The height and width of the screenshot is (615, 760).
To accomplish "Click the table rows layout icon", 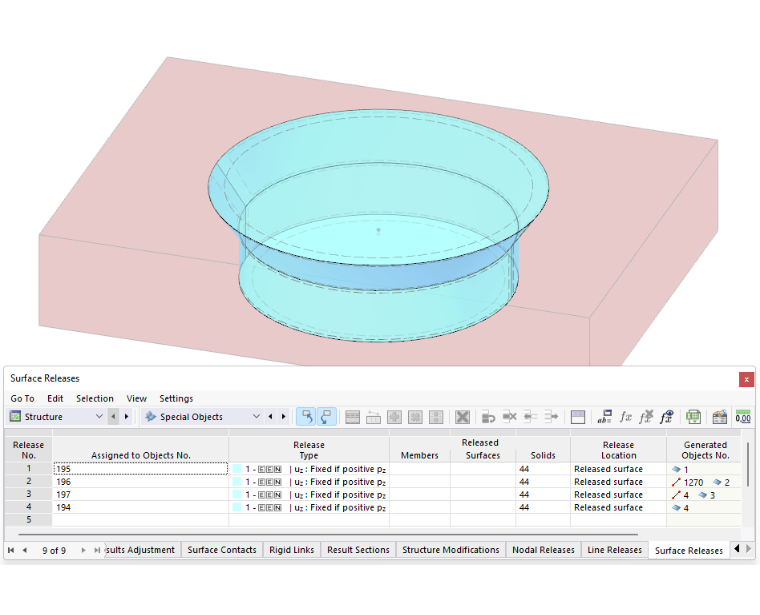I will coord(352,417).
